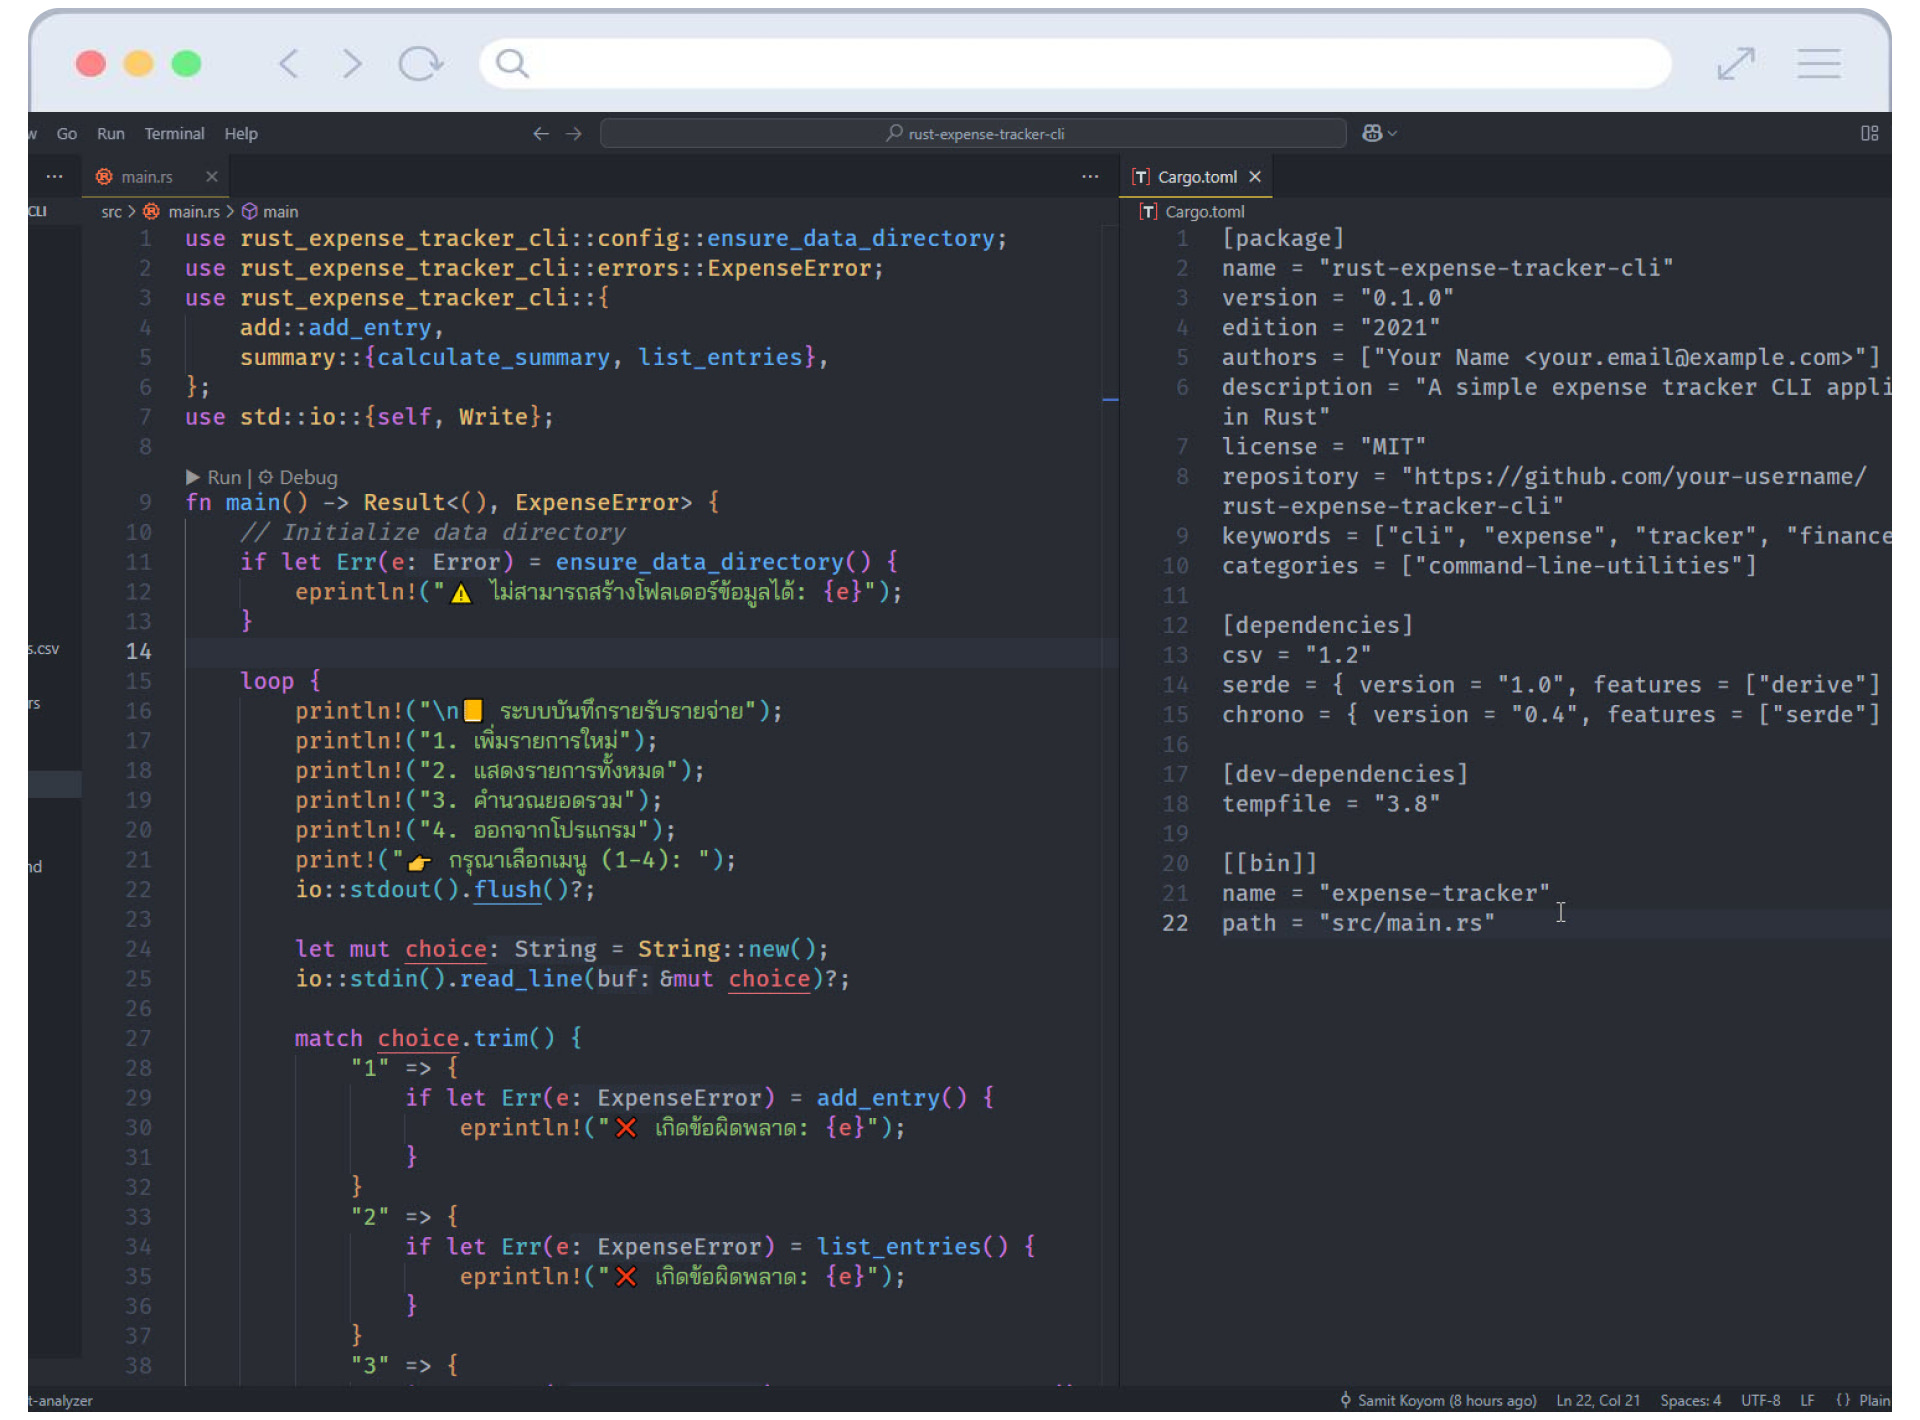Click the main function breadcrumb
Viewport: 1920px width, 1420px height.
click(280, 212)
